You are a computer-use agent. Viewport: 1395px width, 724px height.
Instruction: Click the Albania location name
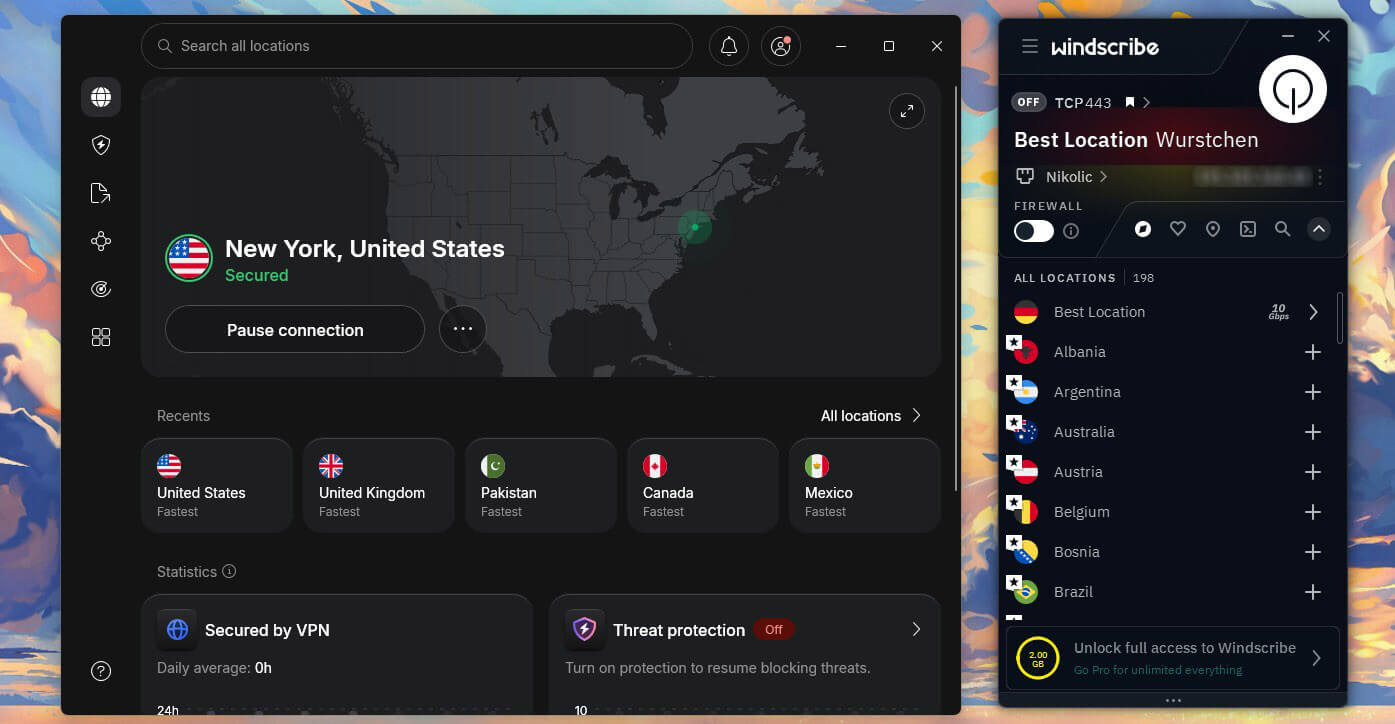[x=1080, y=352]
